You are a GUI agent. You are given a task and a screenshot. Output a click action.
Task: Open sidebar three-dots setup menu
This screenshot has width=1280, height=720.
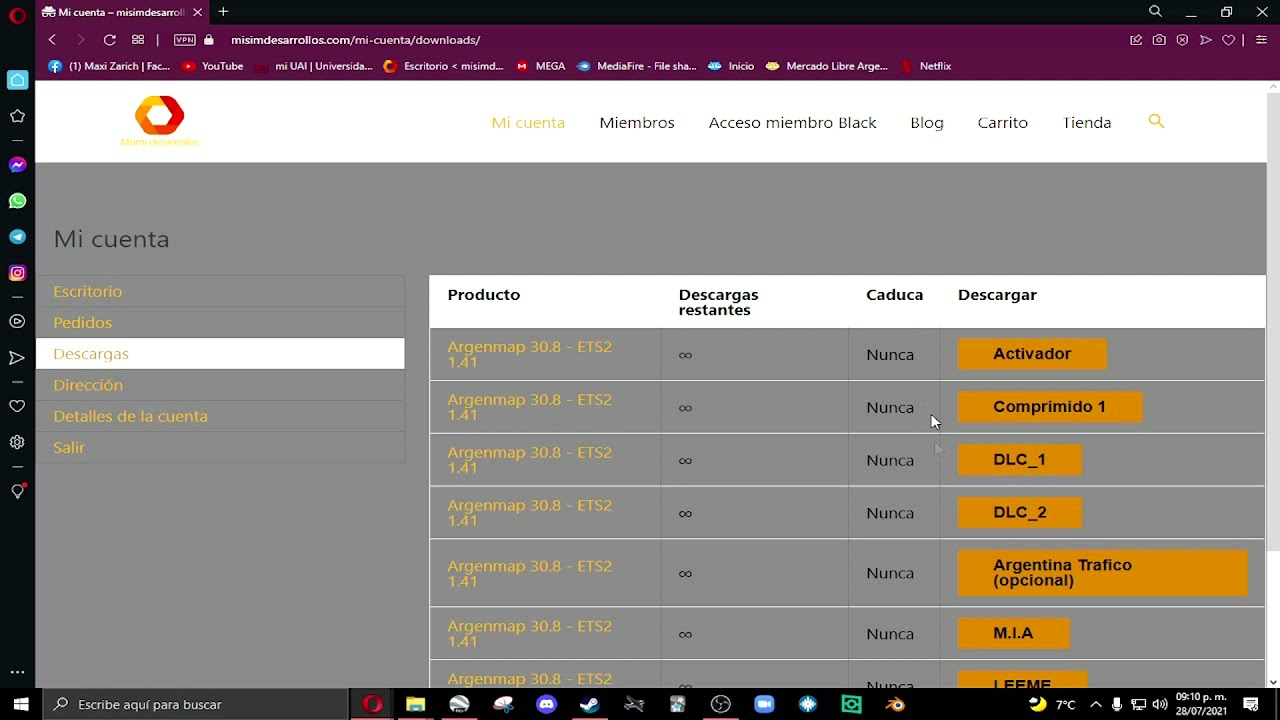pyautogui.click(x=17, y=673)
